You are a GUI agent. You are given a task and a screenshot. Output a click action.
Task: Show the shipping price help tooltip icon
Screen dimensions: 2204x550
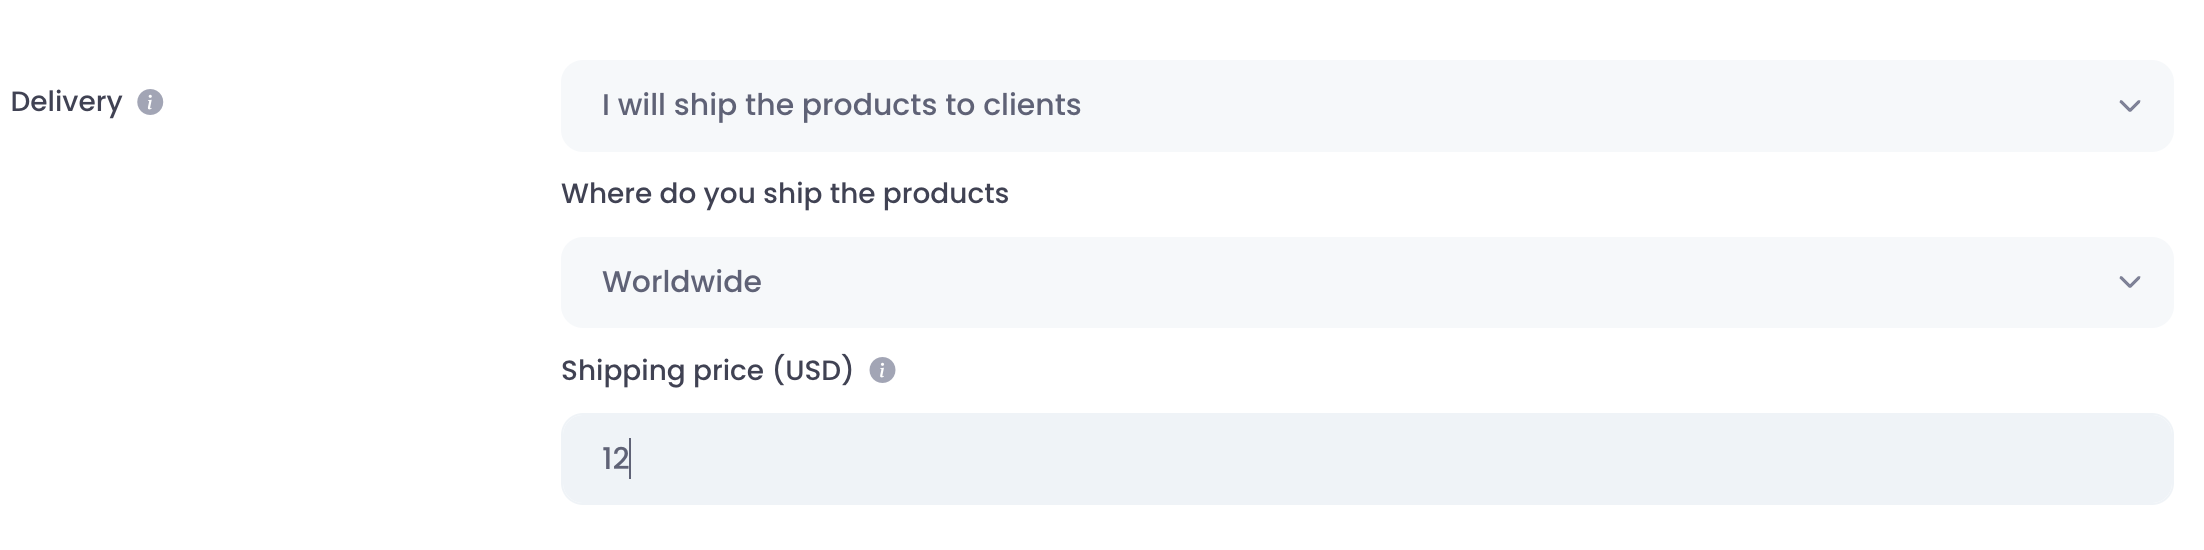tap(882, 370)
